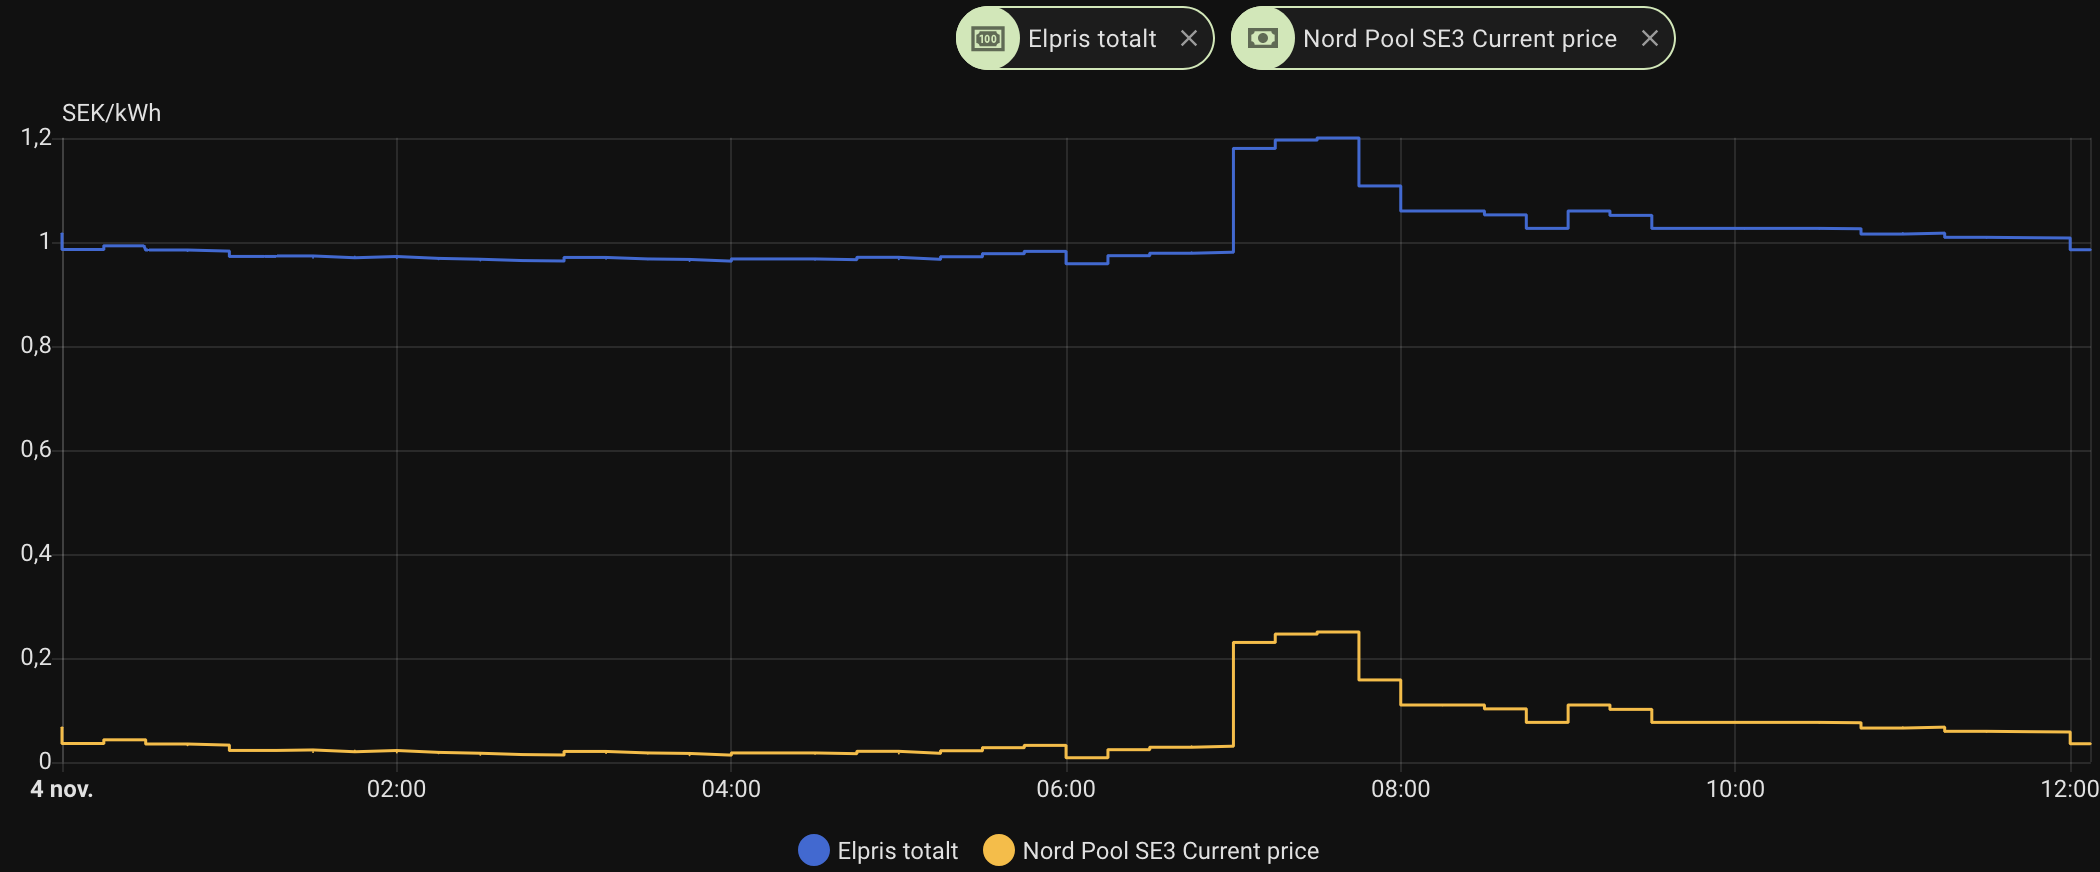The width and height of the screenshot is (2100, 872).
Task: Remove the Elpris totalt entity chip
Action: click(1188, 39)
